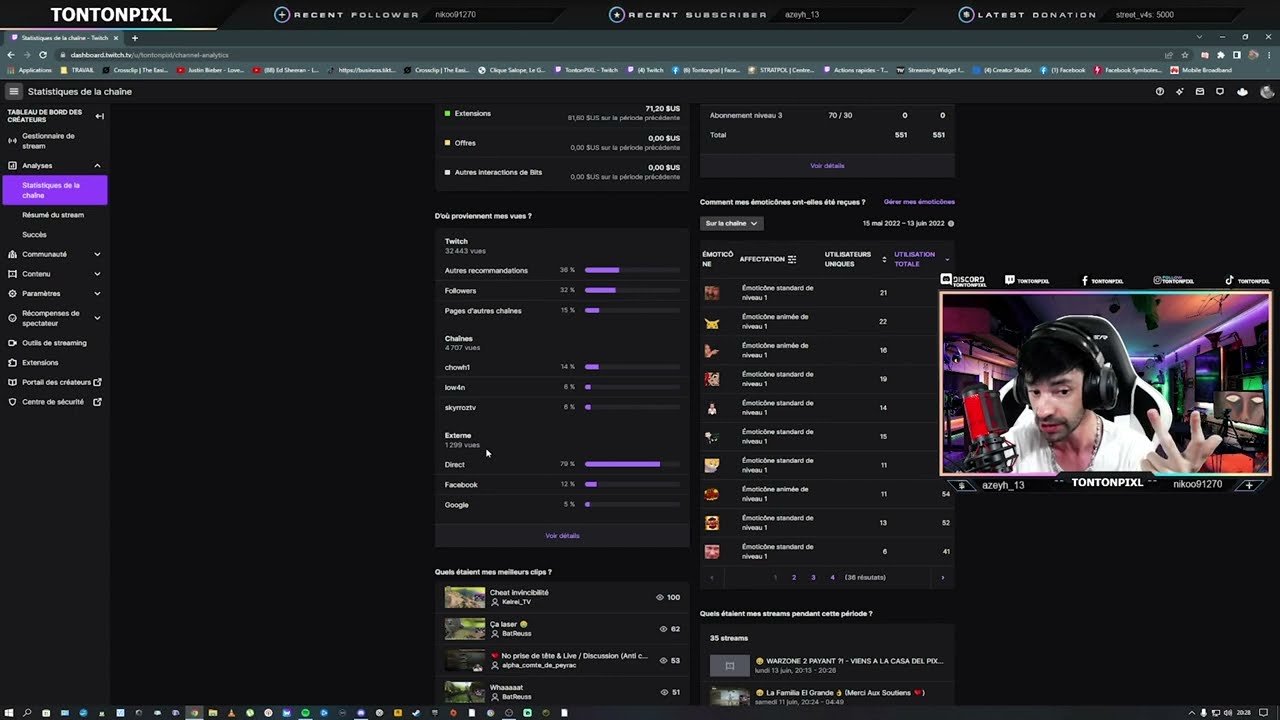This screenshot has width=1280, height=720.
Task: Open Portail des créateurs external link
Action: point(54,382)
